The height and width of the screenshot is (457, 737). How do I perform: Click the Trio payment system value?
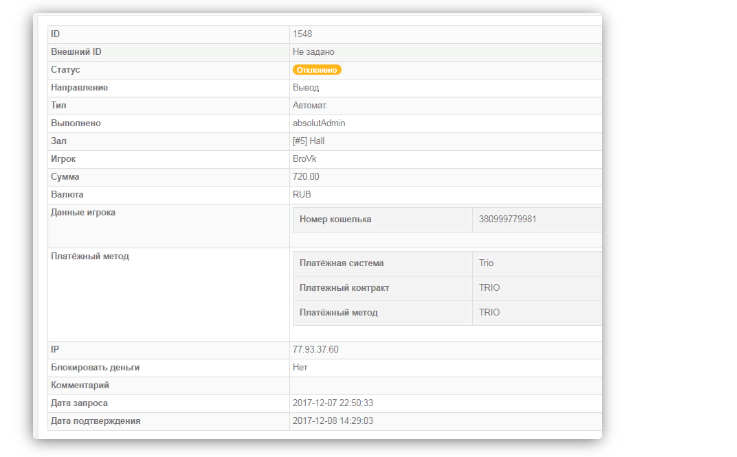tap(487, 263)
